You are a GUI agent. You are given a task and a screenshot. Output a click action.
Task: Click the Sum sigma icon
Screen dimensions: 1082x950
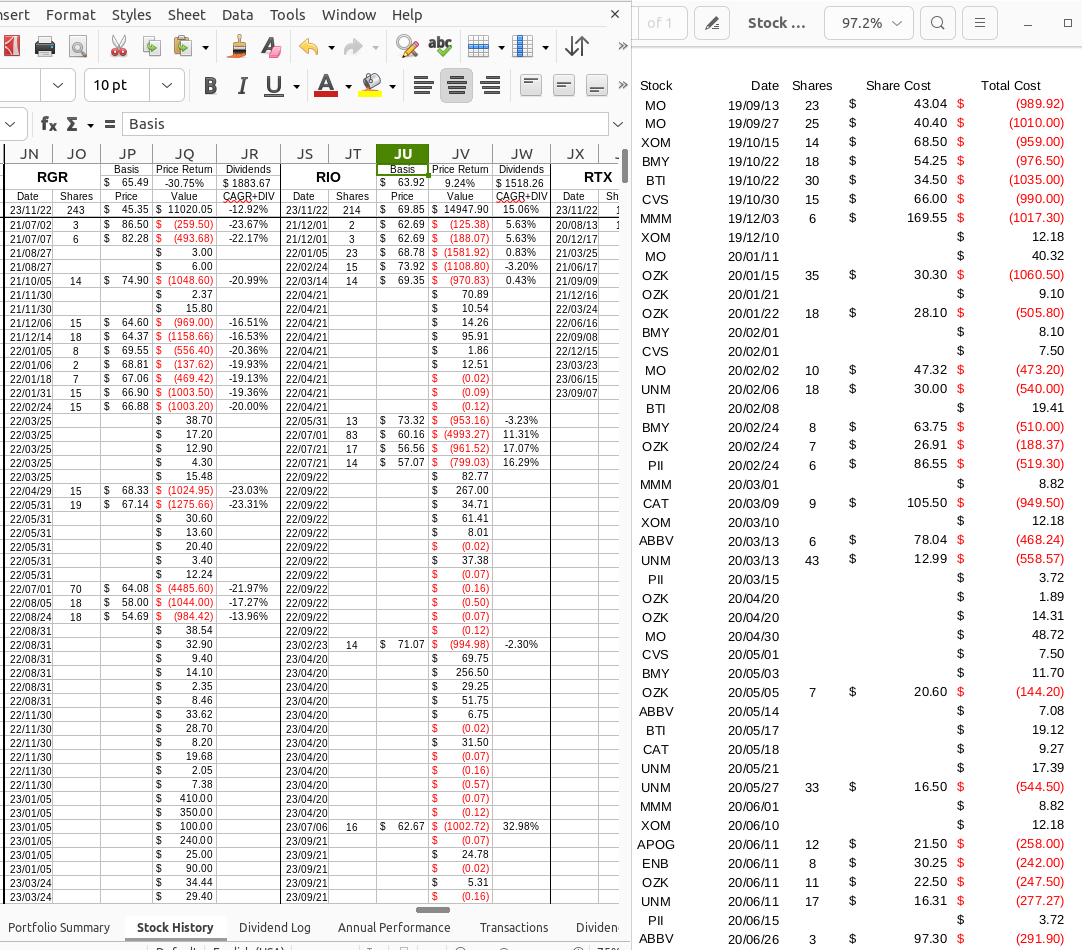[72, 124]
